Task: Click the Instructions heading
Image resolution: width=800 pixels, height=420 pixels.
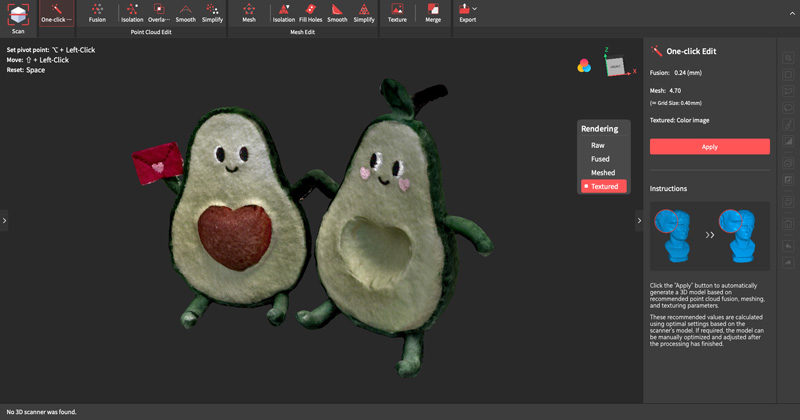Action: point(668,188)
